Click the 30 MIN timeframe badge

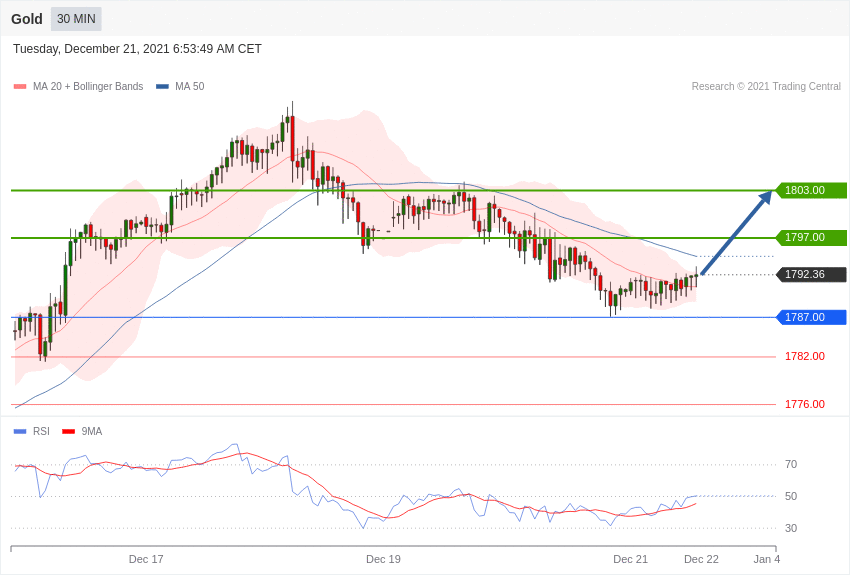pos(76,19)
